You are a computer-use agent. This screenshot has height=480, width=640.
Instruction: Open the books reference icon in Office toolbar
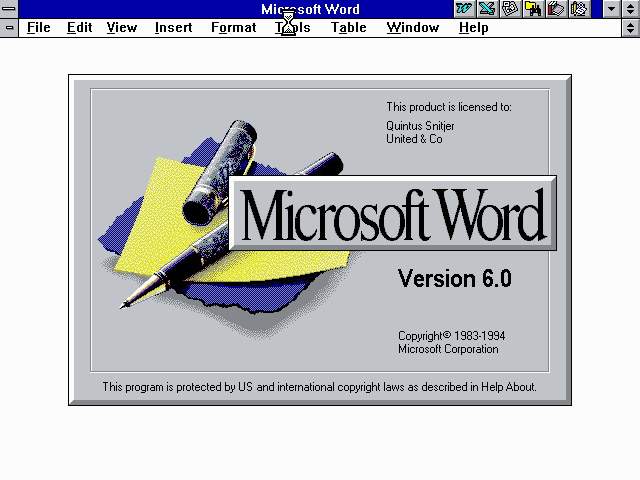click(556, 9)
